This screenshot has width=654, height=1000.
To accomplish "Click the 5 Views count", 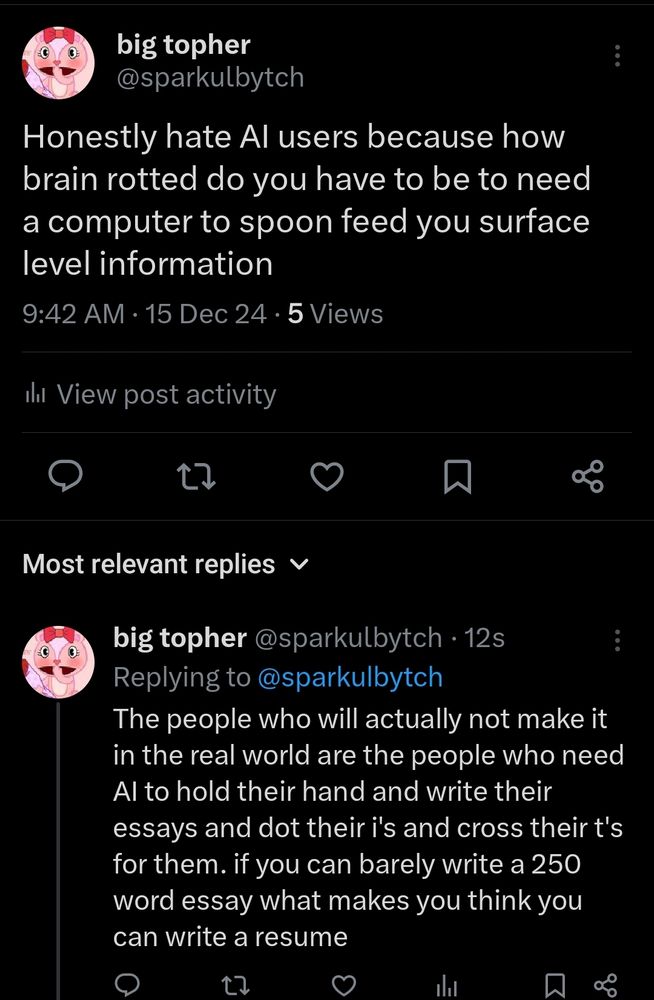I will 335,314.
